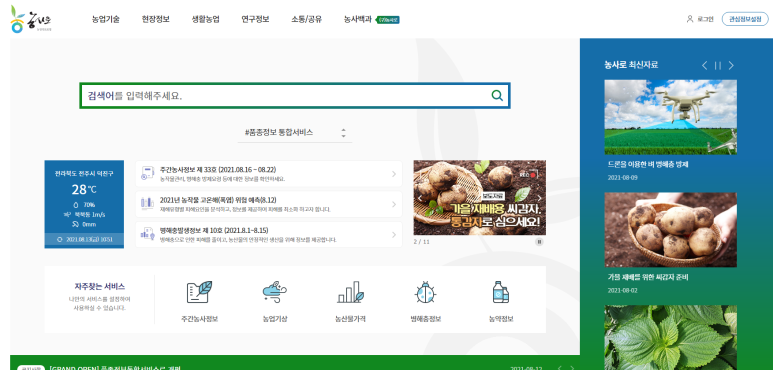The width and height of the screenshot is (773, 370).
Task: Open the 농사백과 menu
Action: tap(357, 20)
